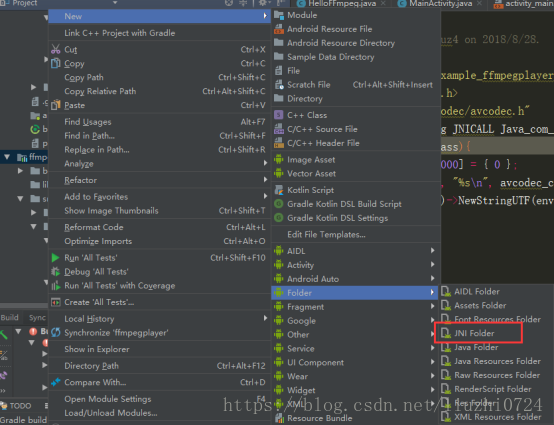Click the AIDL Folder icon
The height and width of the screenshot is (425, 554).
coord(446,291)
